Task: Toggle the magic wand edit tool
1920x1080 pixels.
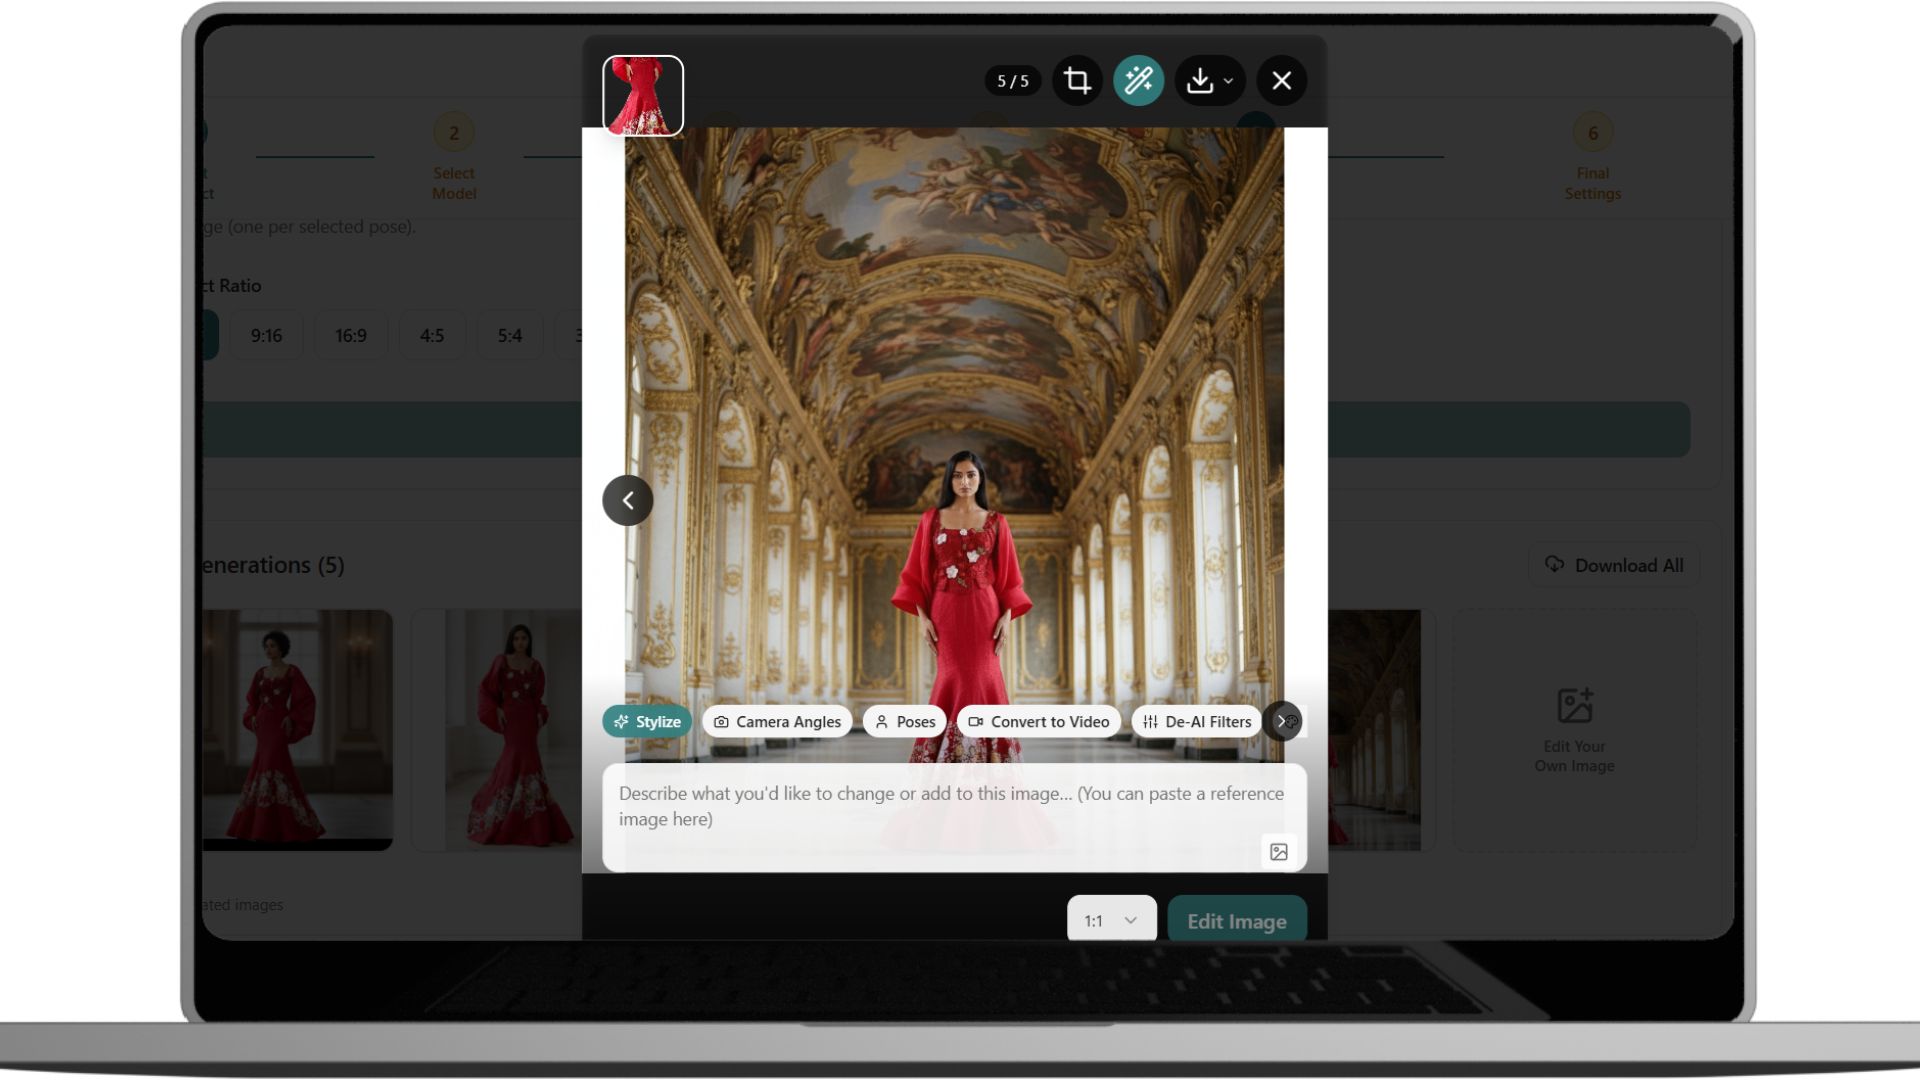Action: 1138,81
